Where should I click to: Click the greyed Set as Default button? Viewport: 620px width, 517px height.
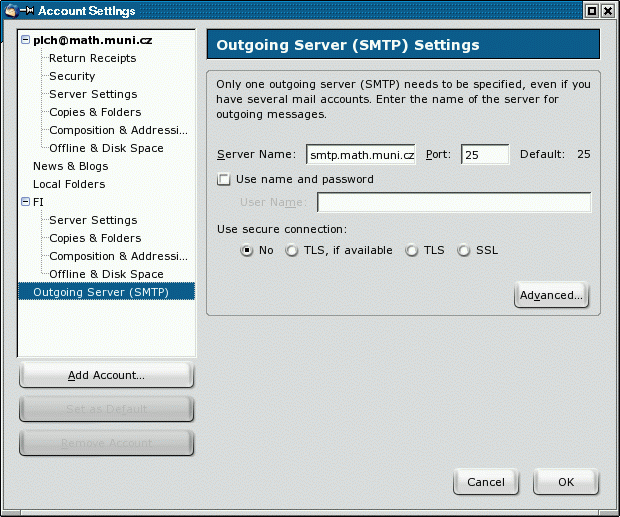point(106,409)
